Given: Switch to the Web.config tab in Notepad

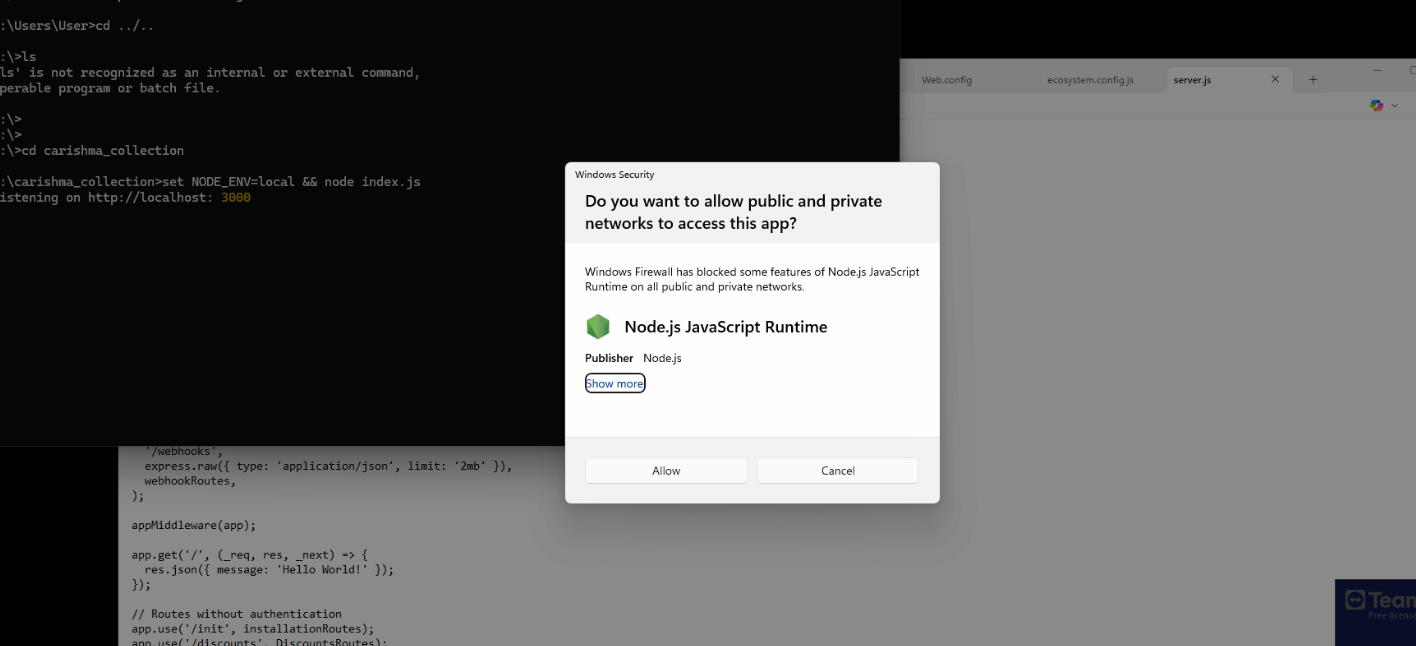Looking at the screenshot, I should [946, 80].
